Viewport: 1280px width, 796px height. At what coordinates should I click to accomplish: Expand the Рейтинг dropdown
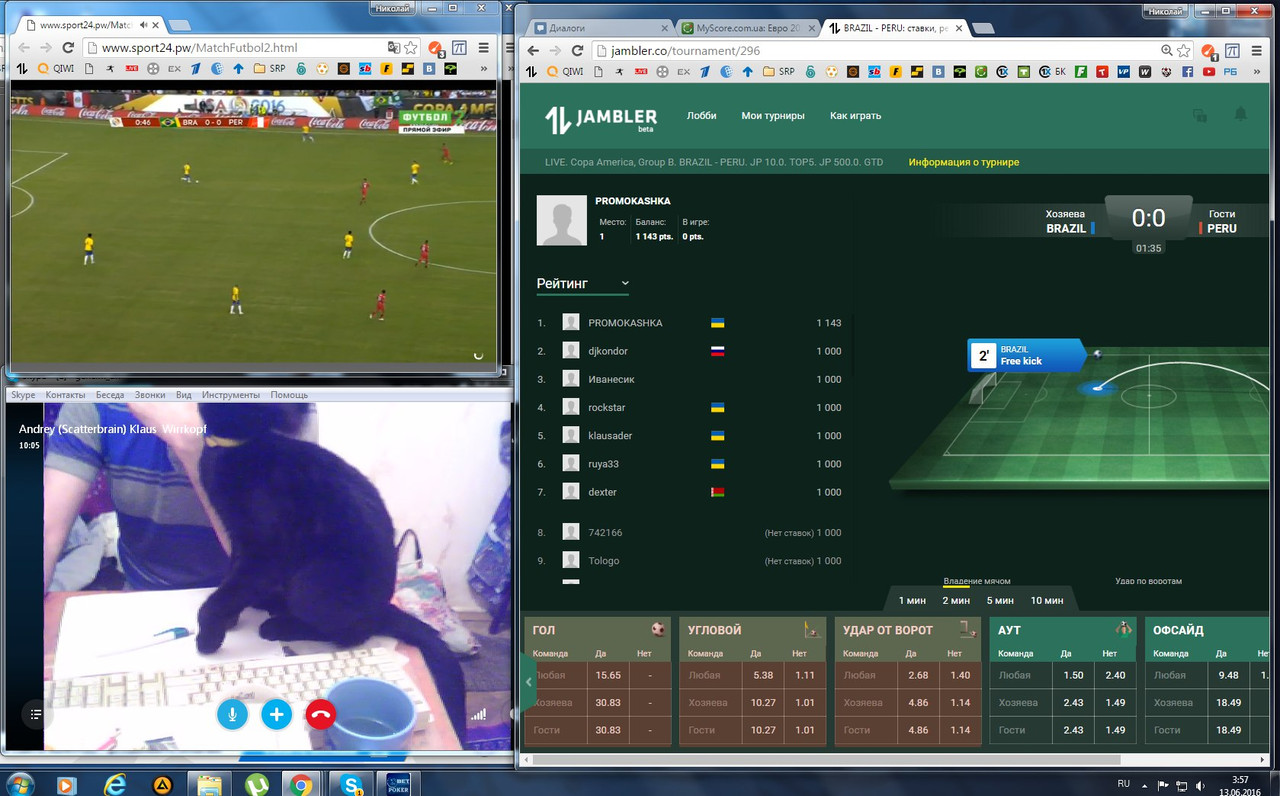(583, 284)
